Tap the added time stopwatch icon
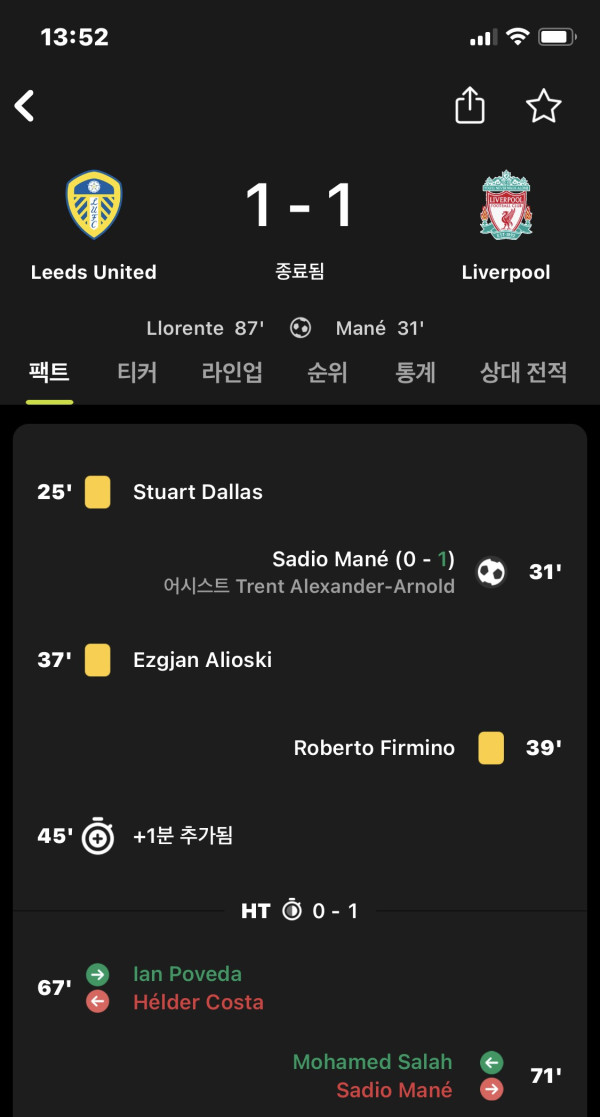The height and width of the screenshot is (1117, 600). [x=98, y=836]
